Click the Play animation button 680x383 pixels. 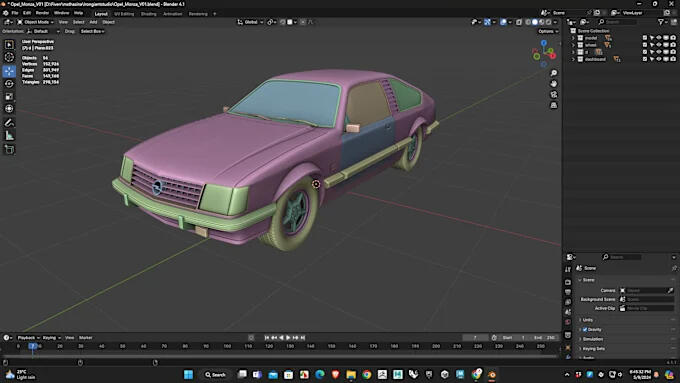click(288, 337)
